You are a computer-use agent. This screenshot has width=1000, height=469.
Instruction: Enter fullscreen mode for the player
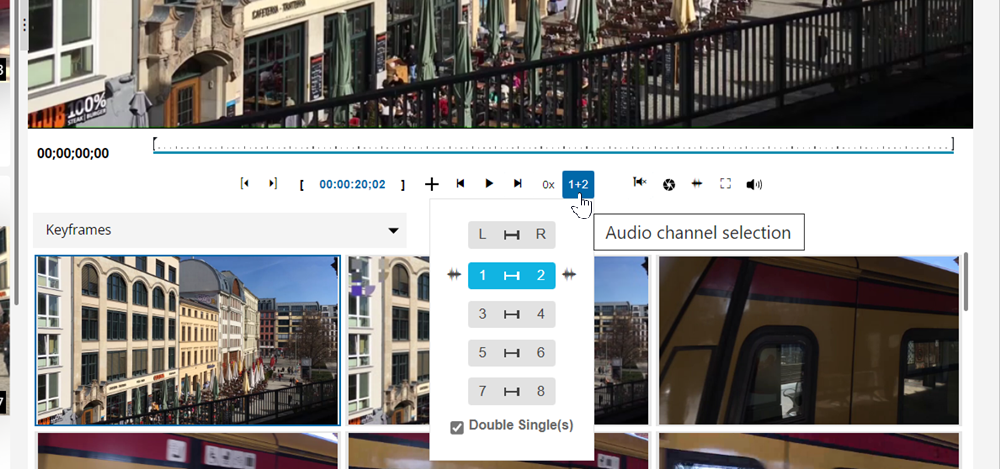point(726,184)
